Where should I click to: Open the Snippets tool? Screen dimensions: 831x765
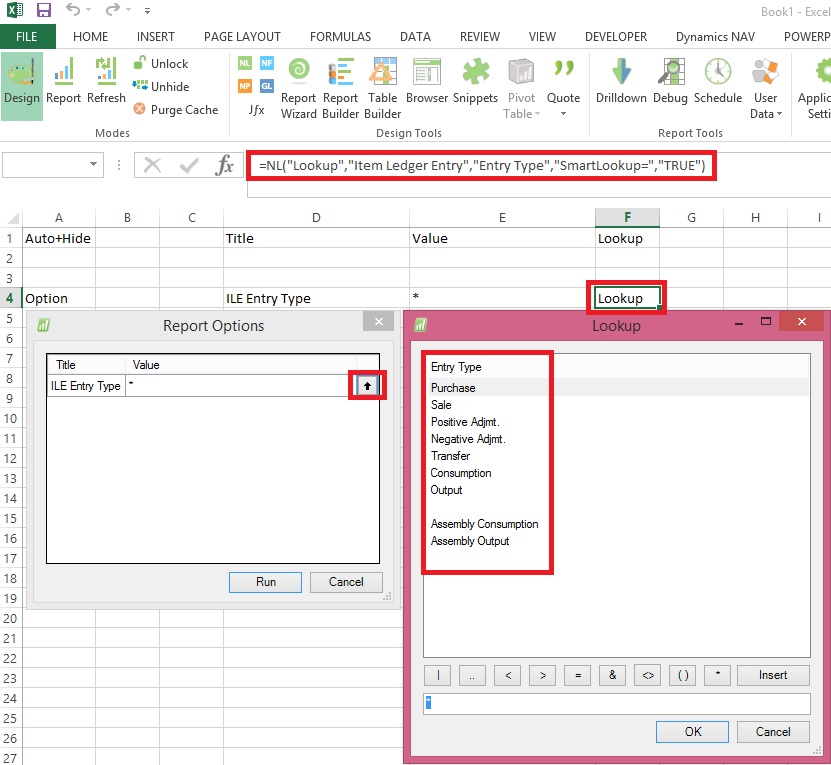coord(475,82)
